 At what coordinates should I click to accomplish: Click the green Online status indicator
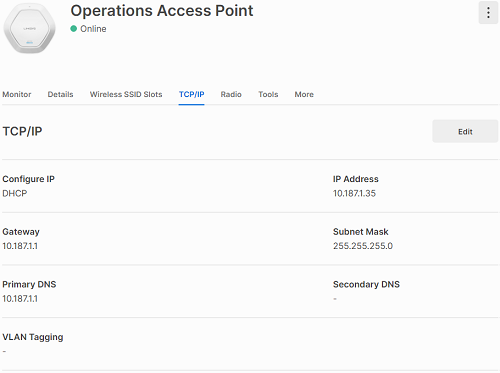(x=74, y=29)
